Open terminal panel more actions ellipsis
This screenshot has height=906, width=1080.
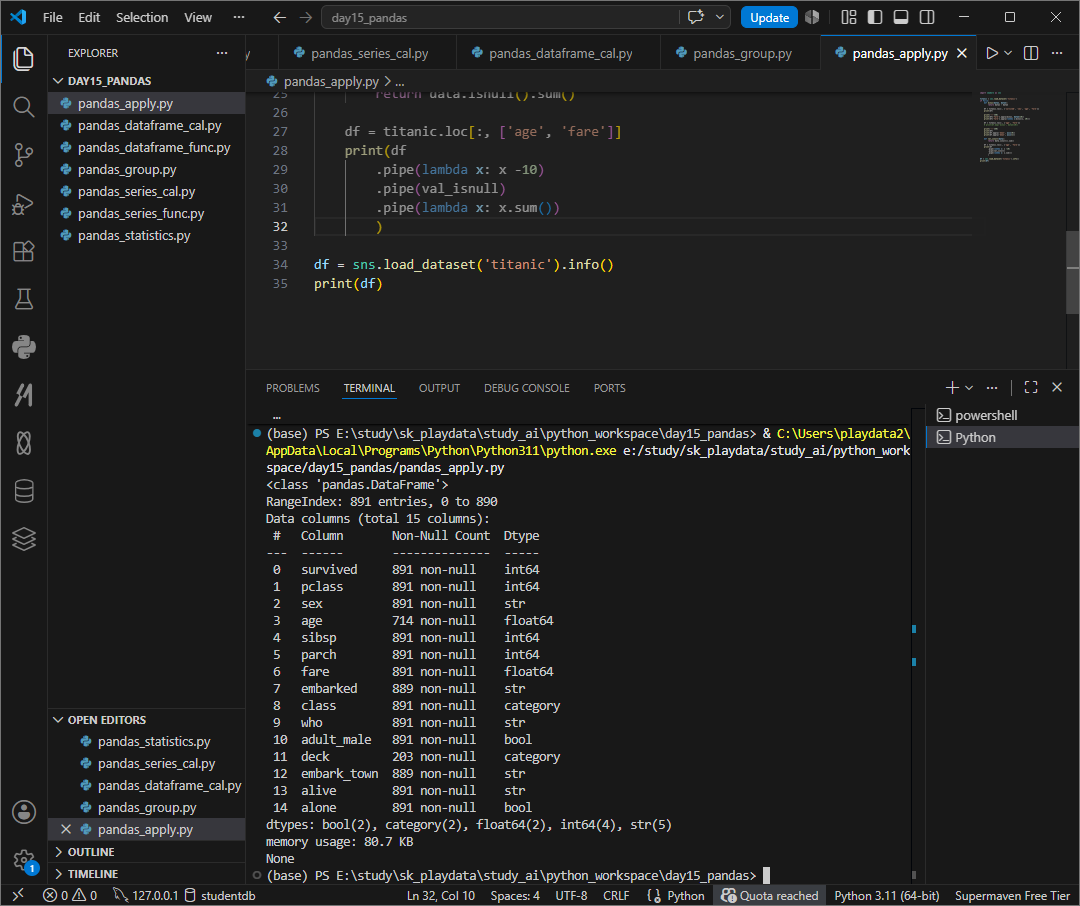pyautogui.click(x=992, y=388)
